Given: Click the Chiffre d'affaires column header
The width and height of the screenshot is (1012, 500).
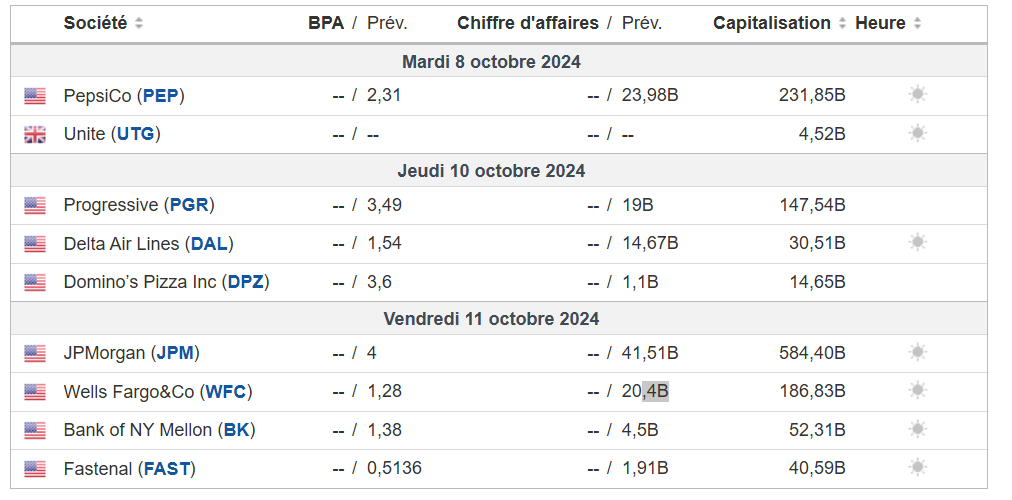Looking at the screenshot, I should [x=528, y=23].
